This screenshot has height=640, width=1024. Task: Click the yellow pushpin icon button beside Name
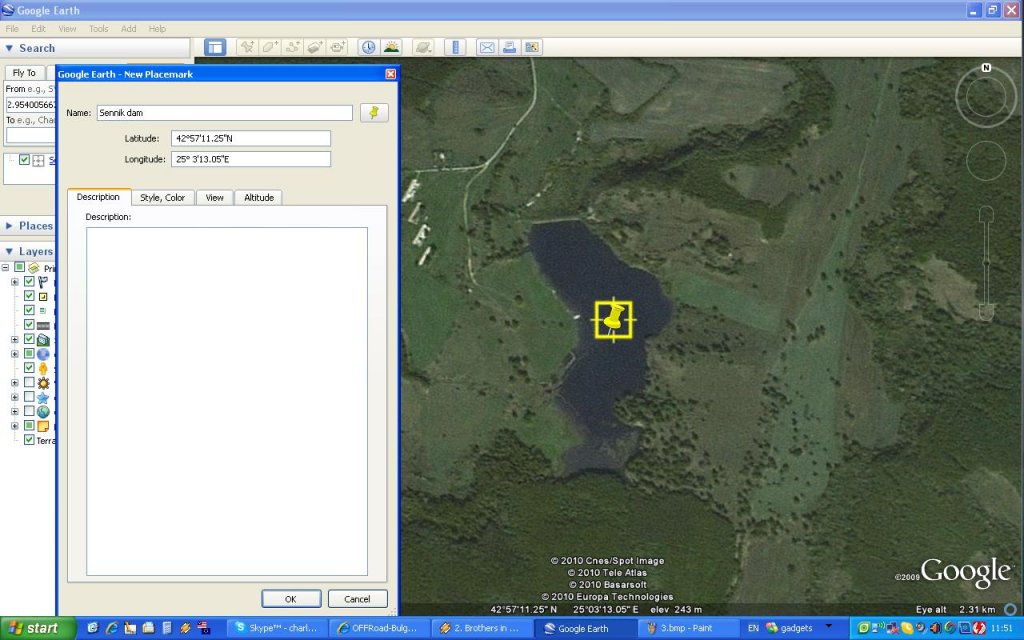[374, 113]
